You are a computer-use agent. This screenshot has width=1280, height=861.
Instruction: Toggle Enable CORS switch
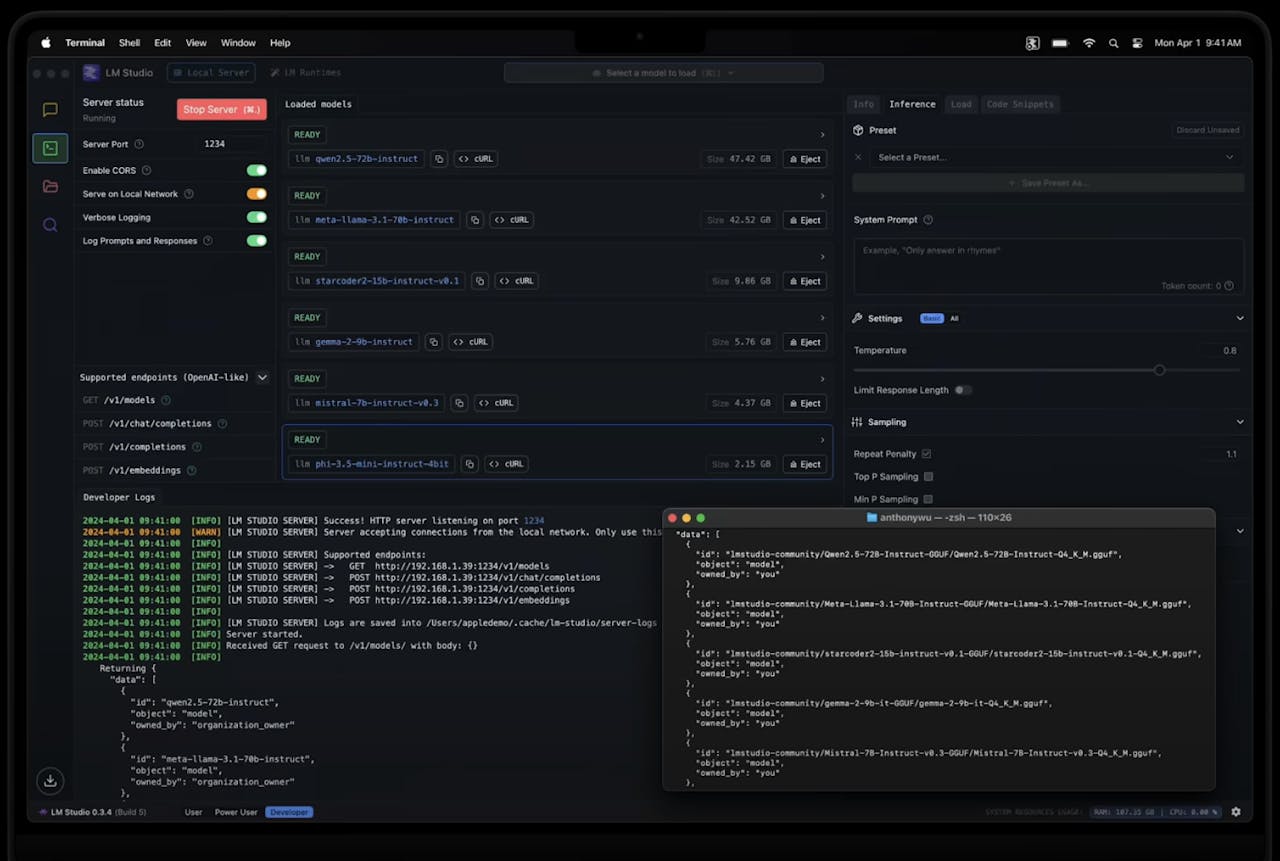(x=257, y=170)
